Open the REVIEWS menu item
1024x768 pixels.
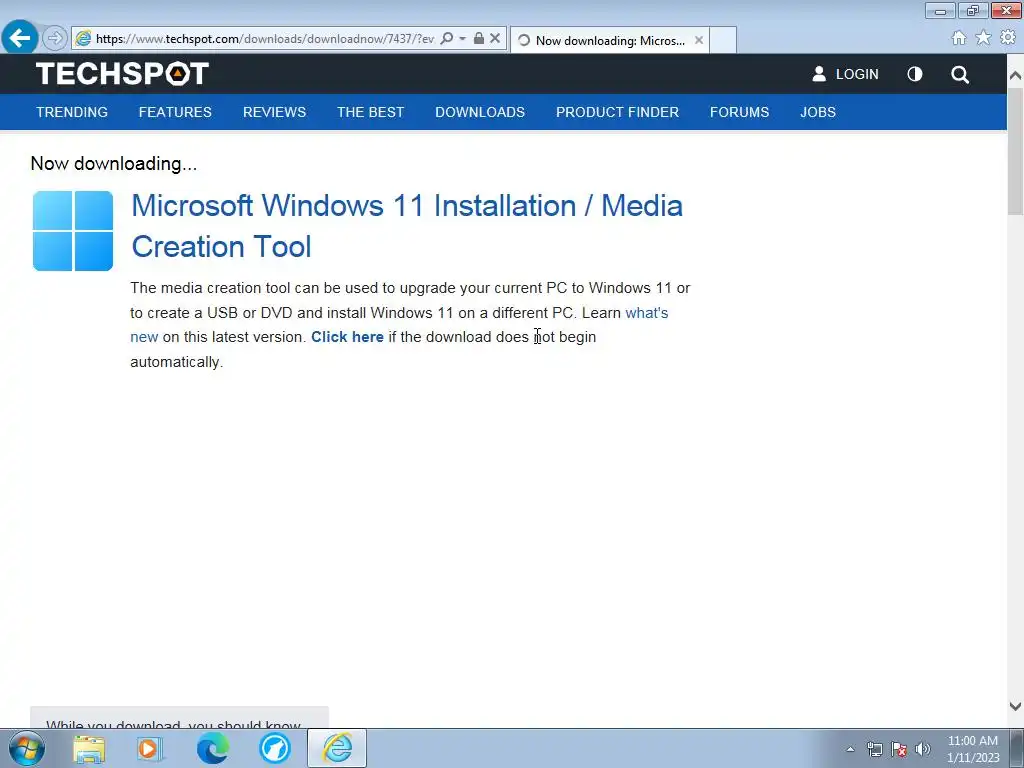(x=274, y=112)
